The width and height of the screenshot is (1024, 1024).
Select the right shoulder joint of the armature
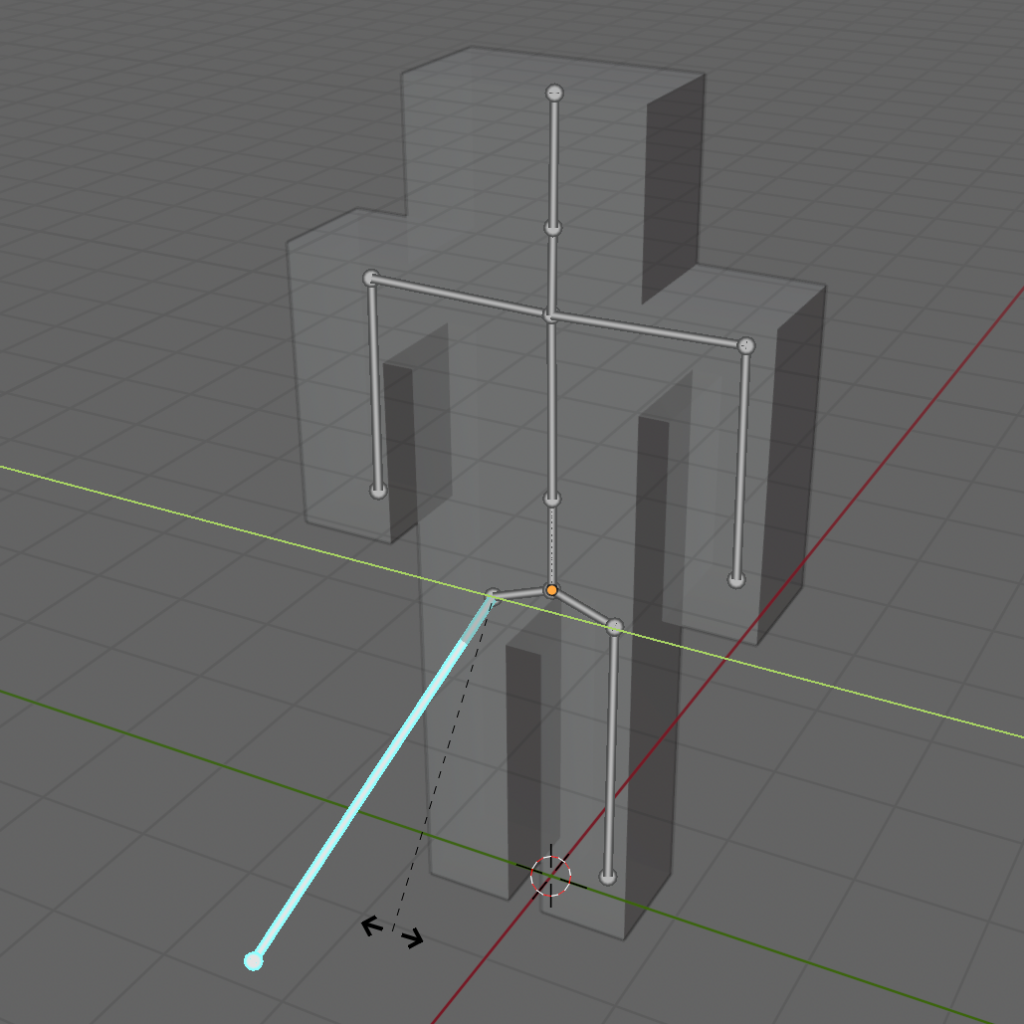[x=746, y=346]
